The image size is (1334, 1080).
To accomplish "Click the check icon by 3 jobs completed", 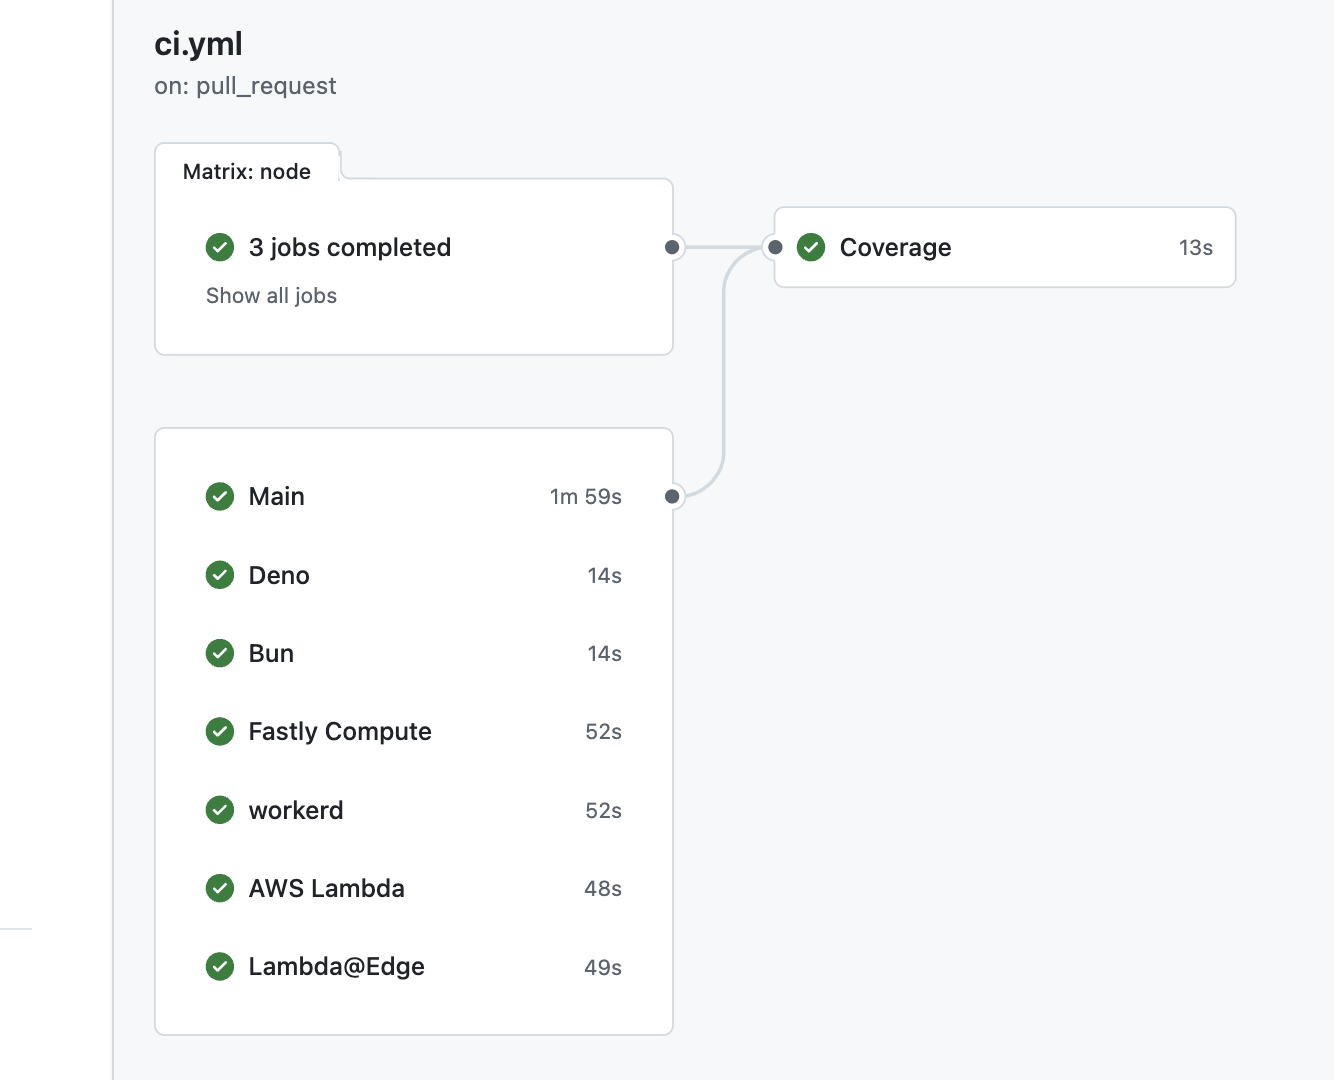I will click(220, 247).
